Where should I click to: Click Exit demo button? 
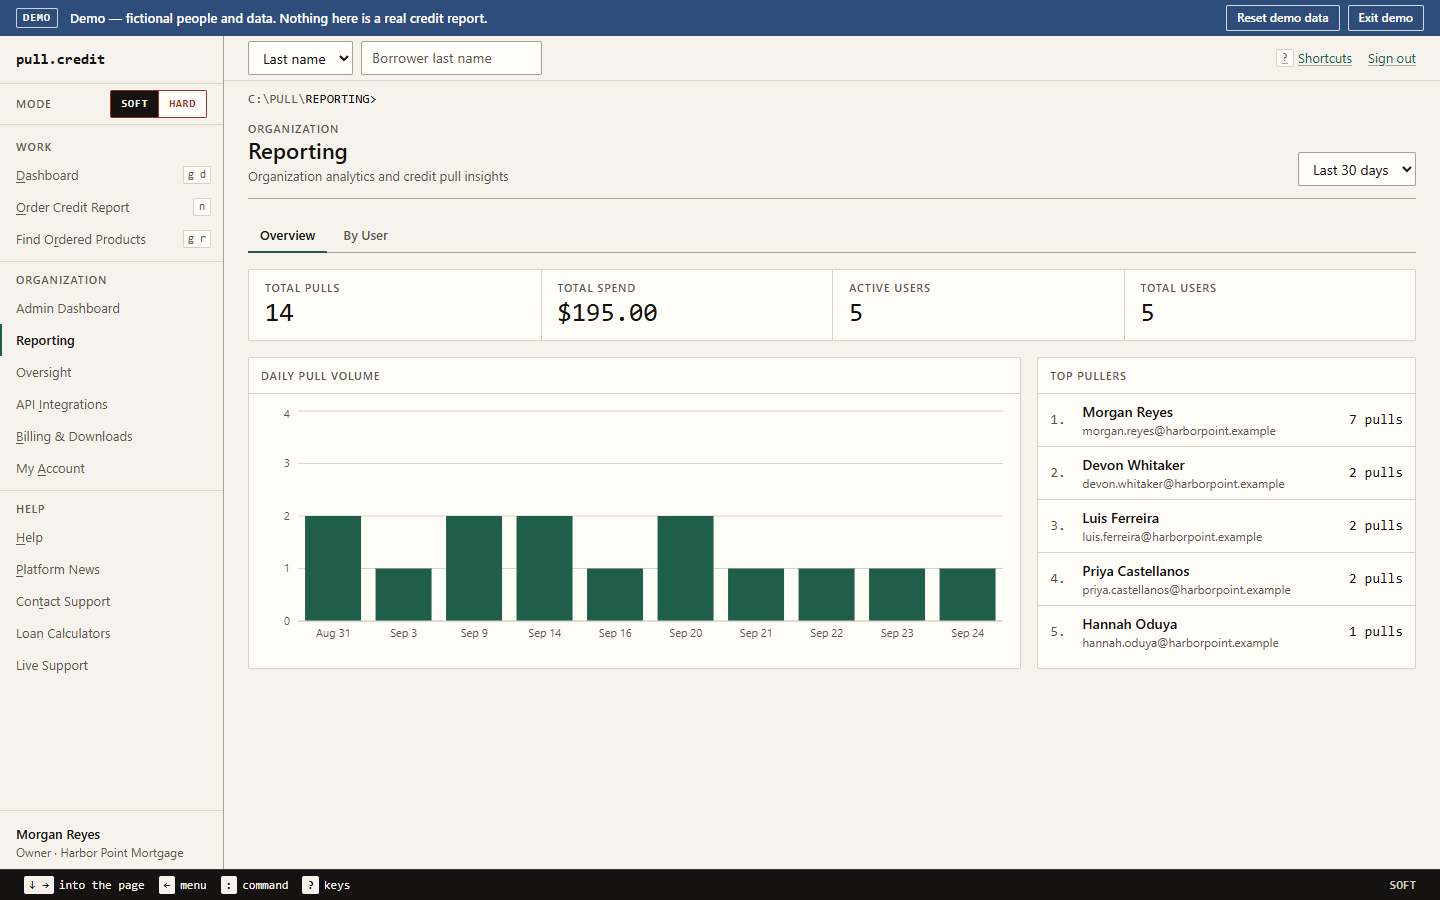(x=1385, y=18)
